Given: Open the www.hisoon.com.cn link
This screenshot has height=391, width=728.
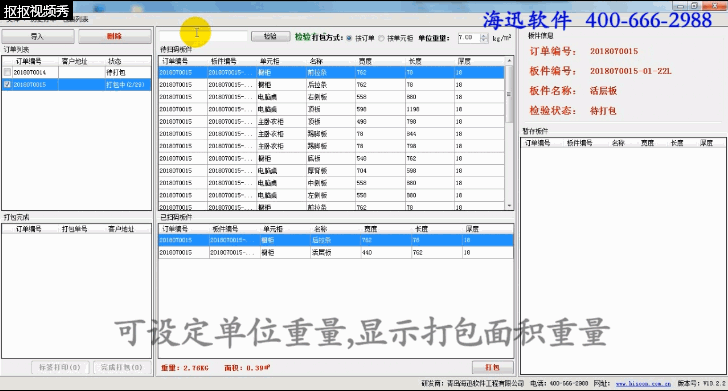Looking at the screenshot, I should (x=643, y=384).
